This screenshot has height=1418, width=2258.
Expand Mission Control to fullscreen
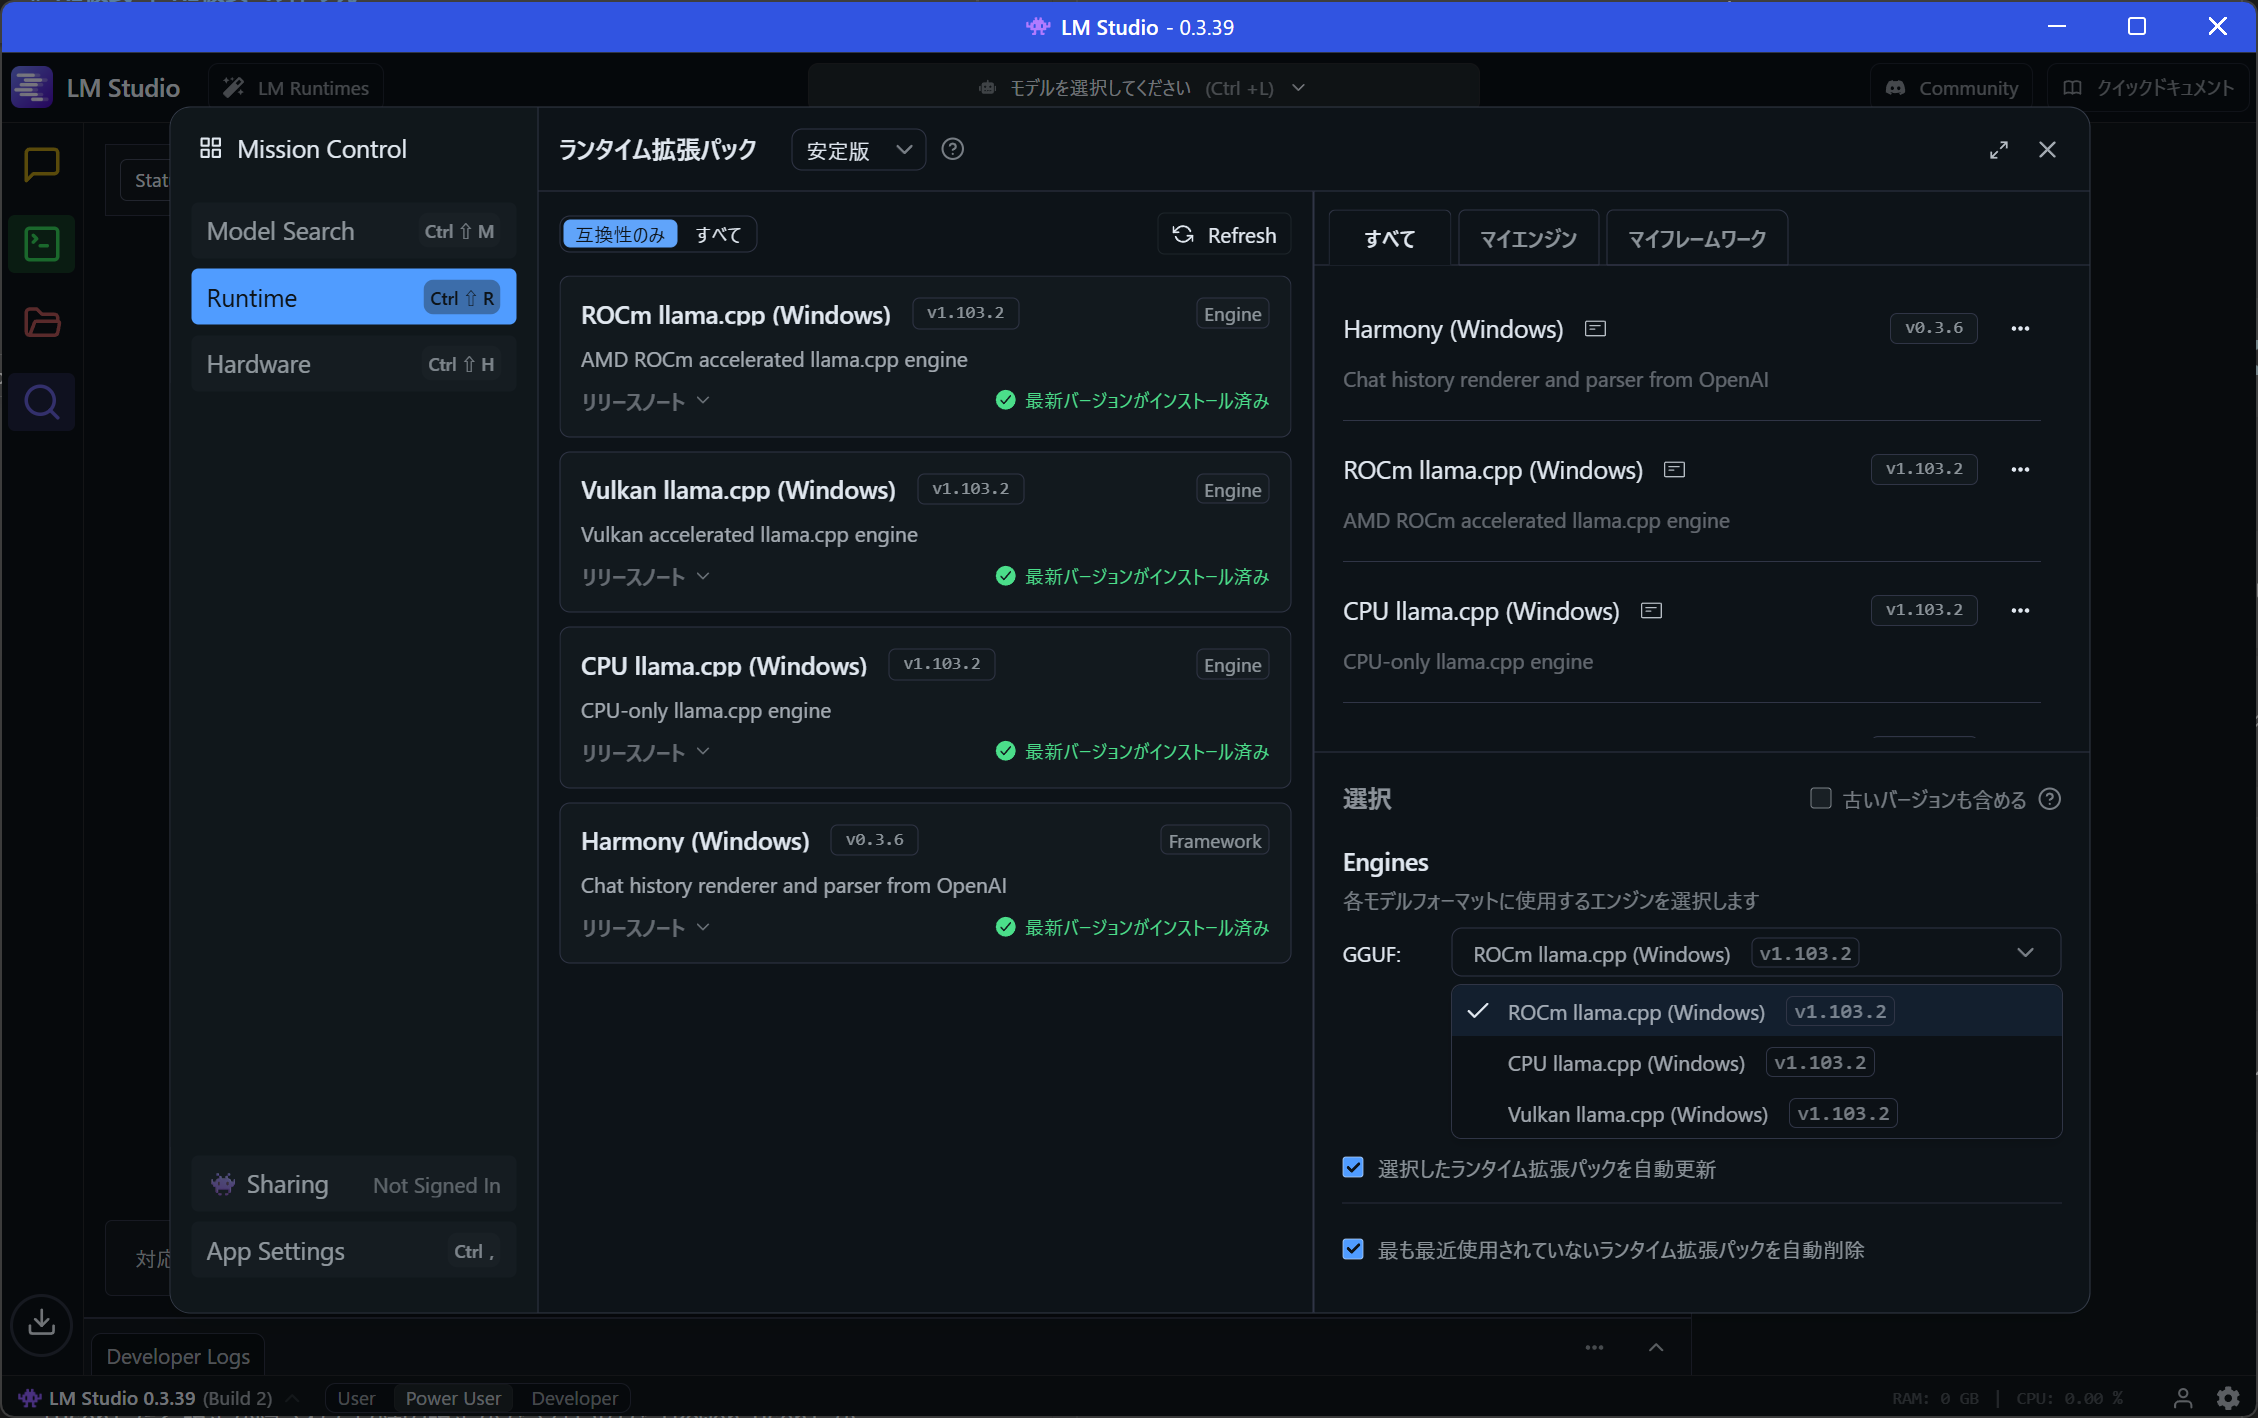(1998, 150)
